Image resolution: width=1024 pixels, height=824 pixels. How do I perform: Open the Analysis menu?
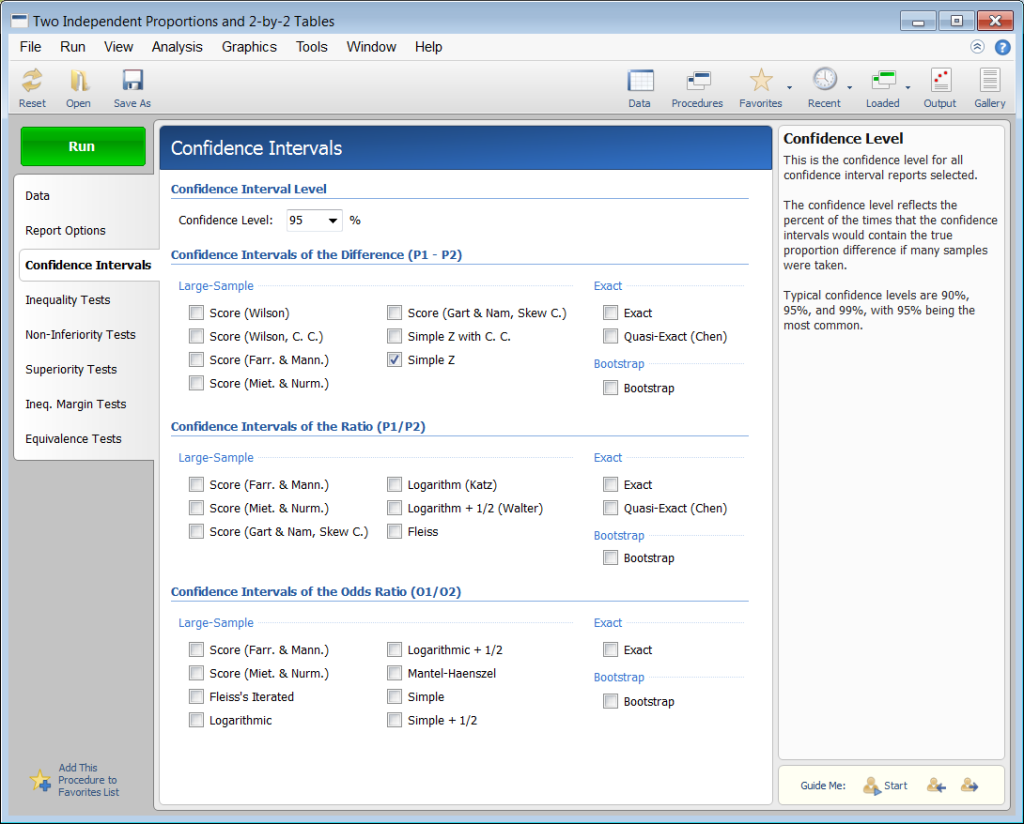(x=177, y=46)
